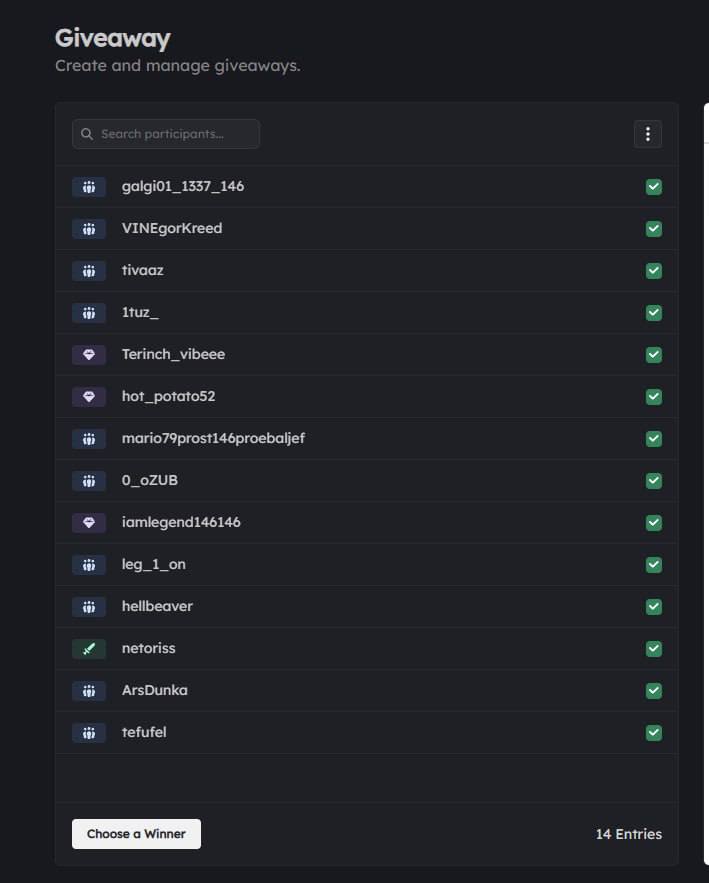Image resolution: width=709 pixels, height=883 pixels.
Task: Click the moderator sword icon beside netoriss
Action: (89, 649)
